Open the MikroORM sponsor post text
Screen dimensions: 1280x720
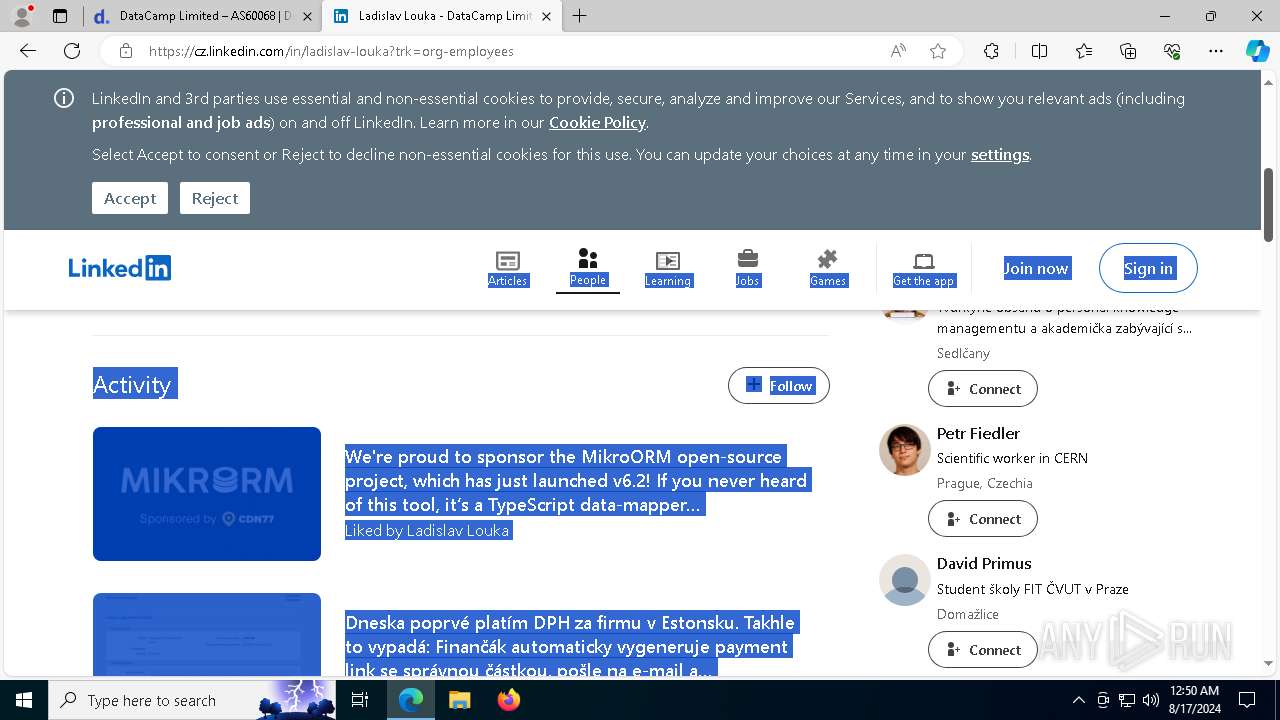[x=576, y=481]
